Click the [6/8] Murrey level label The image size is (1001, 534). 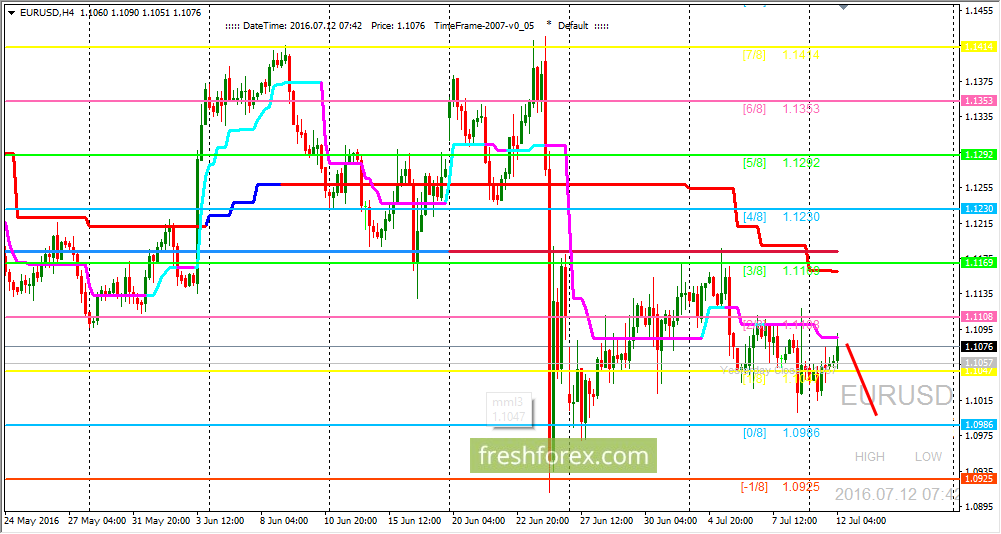click(x=754, y=109)
